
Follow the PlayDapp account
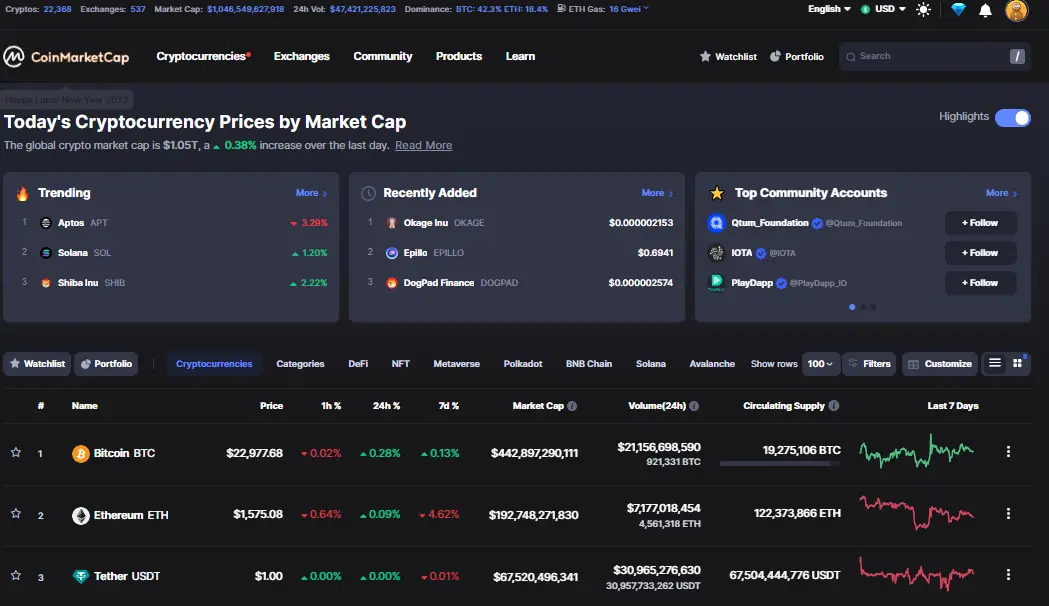[x=980, y=283]
